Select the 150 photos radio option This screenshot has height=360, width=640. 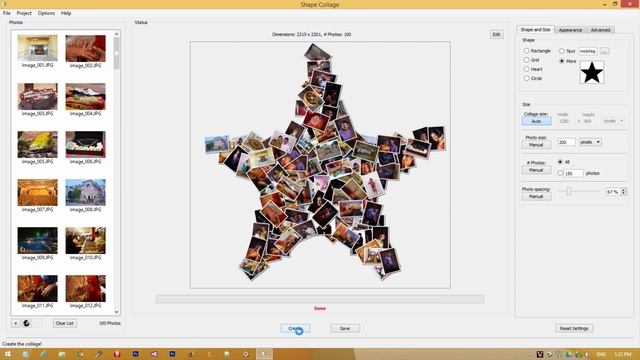(x=560, y=173)
